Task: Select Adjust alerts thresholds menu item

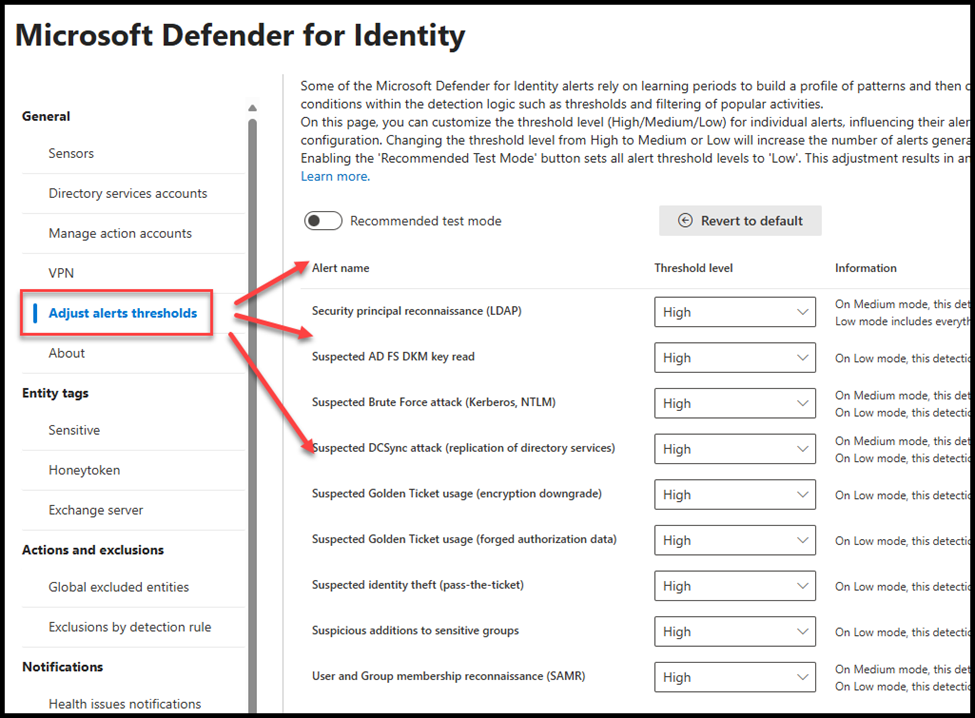Action: click(122, 313)
